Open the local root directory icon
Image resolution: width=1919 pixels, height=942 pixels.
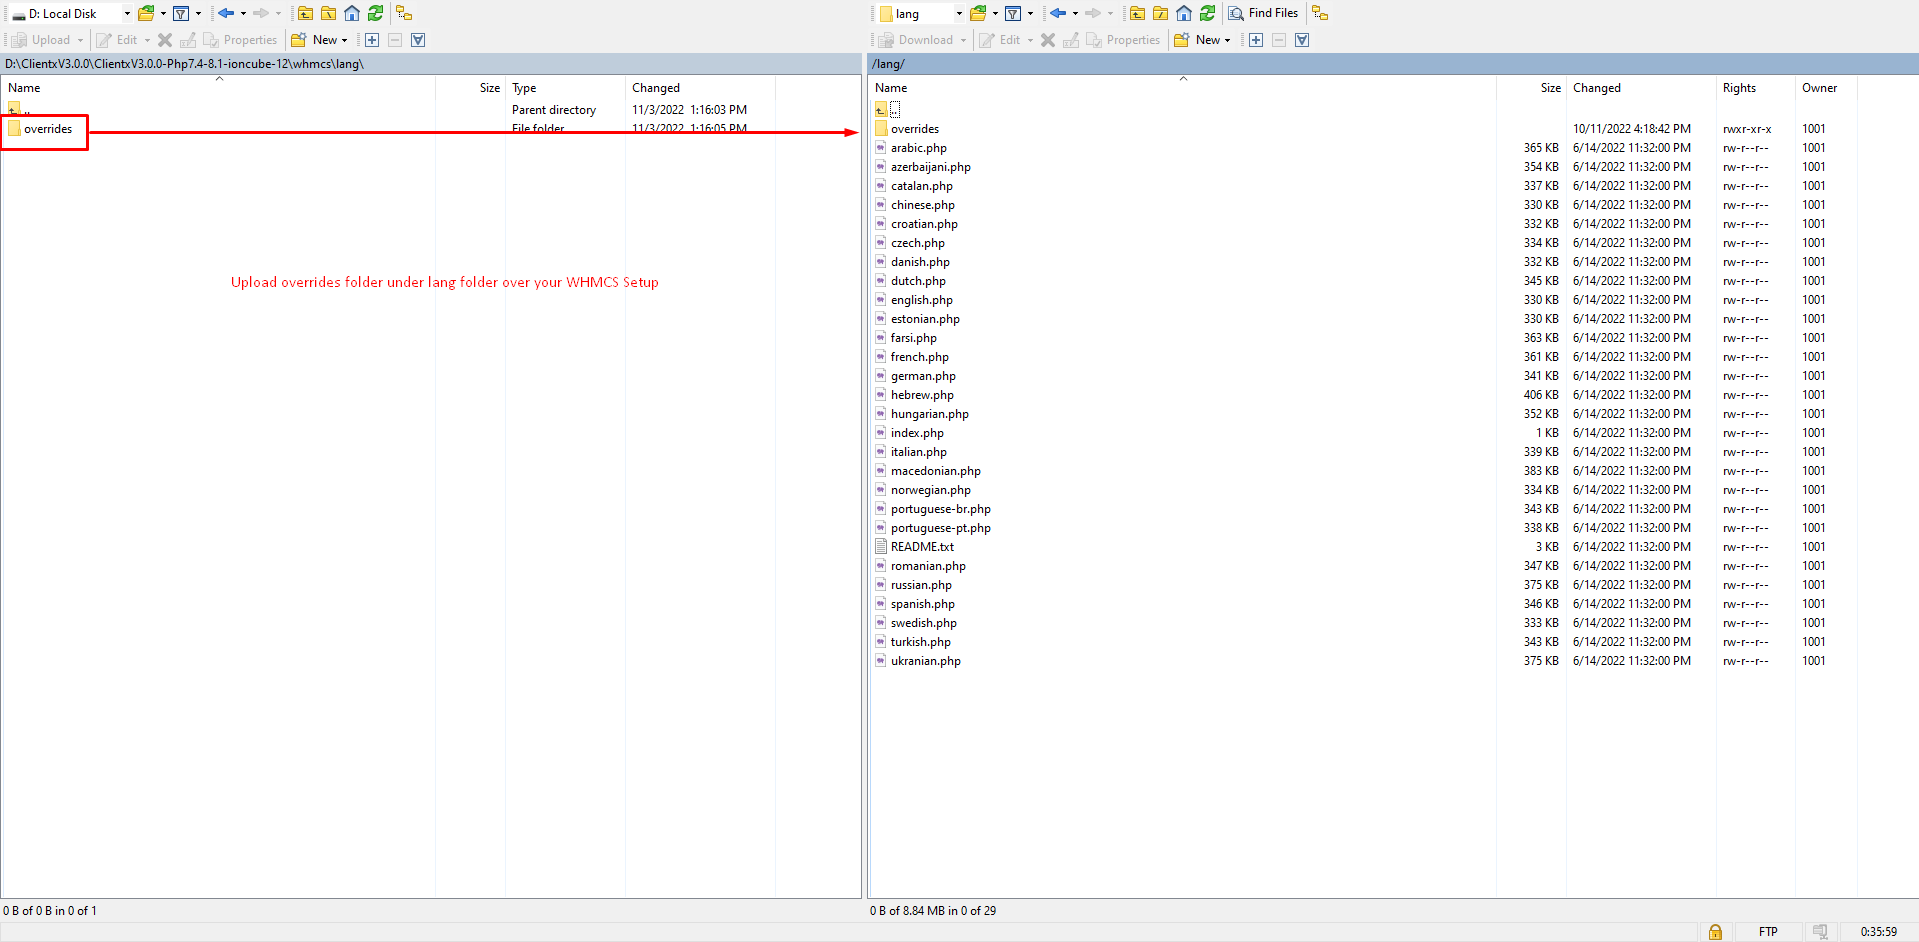point(328,13)
